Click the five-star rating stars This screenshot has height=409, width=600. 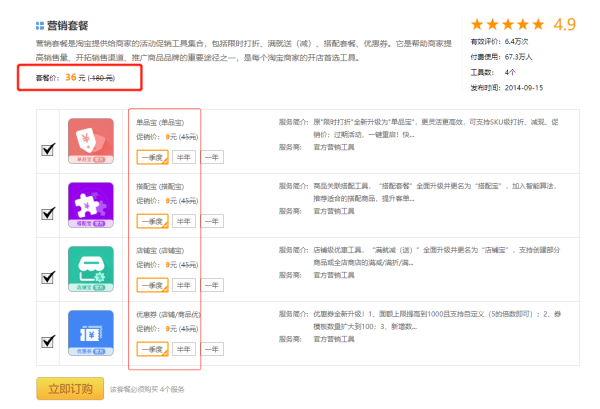[x=507, y=24]
